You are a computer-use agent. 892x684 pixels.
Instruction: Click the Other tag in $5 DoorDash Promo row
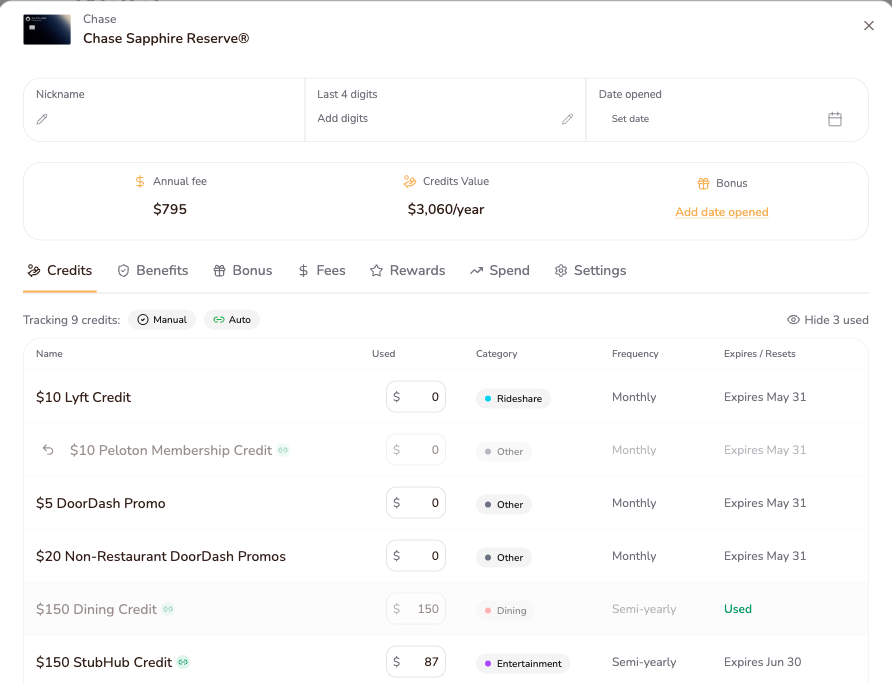click(x=503, y=504)
